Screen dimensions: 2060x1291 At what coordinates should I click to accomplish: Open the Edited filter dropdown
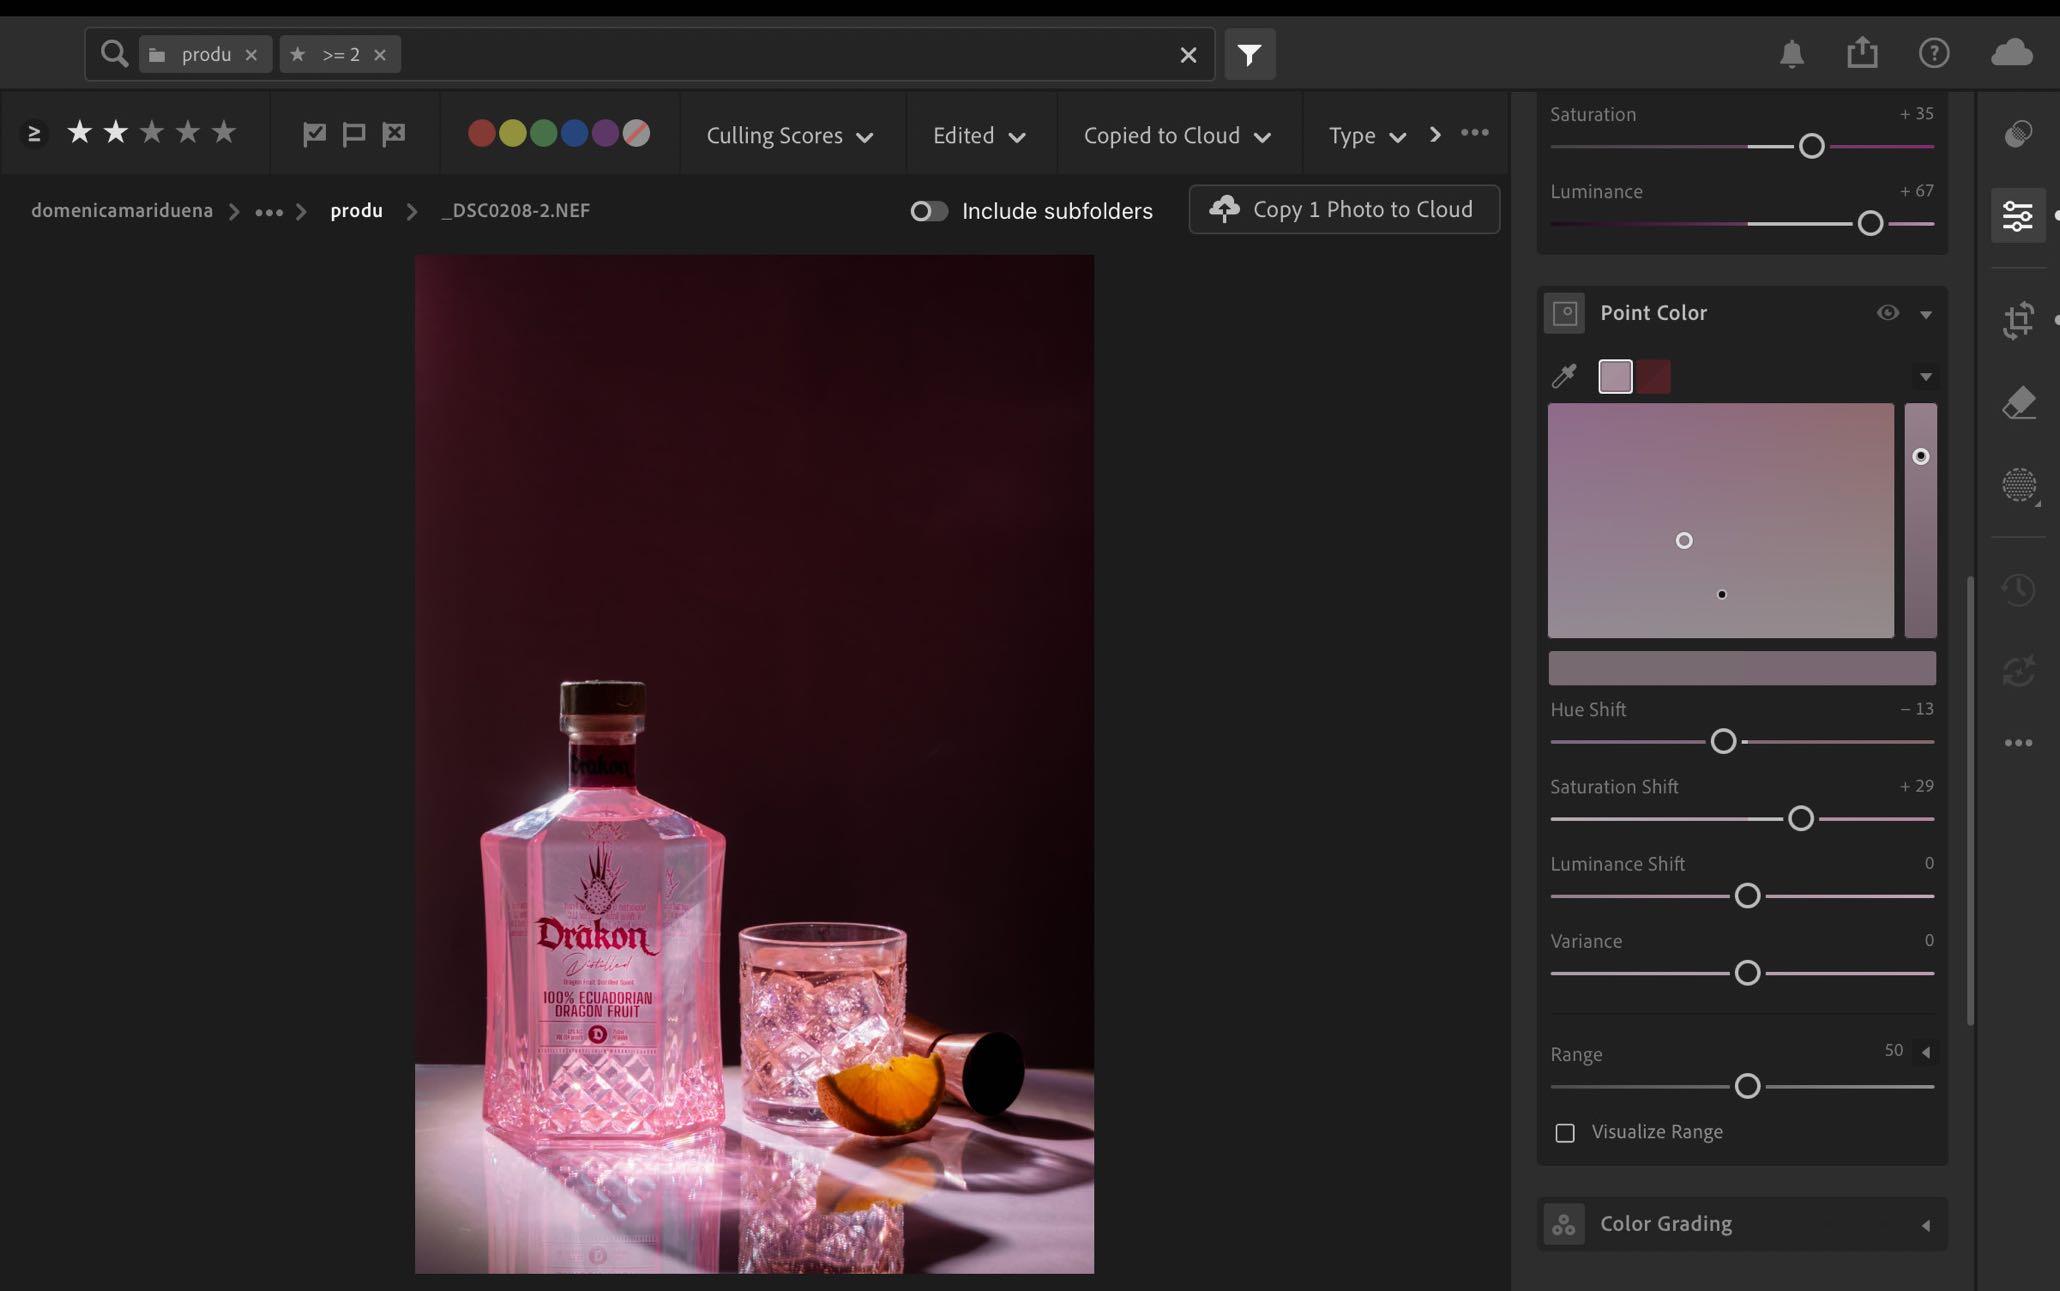978,136
